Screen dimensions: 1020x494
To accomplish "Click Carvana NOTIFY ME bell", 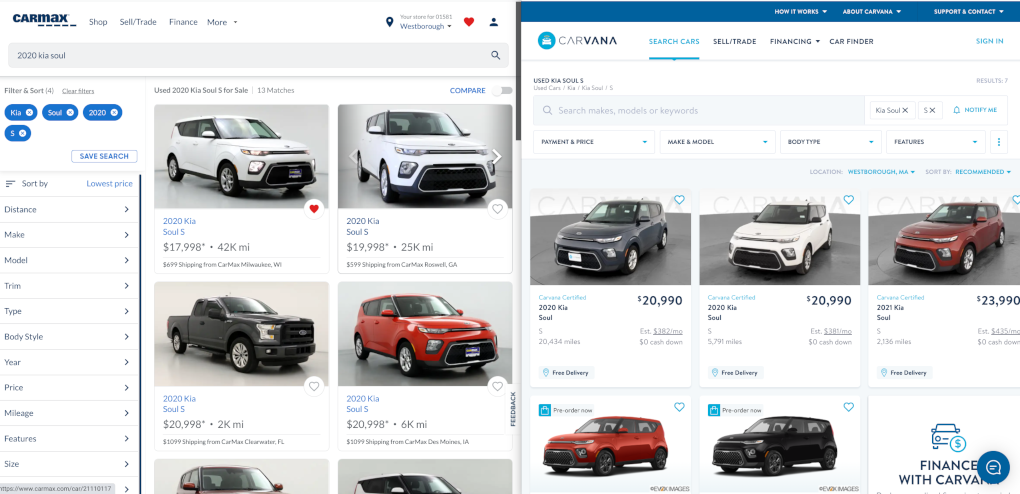I will (x=956, y=110).
